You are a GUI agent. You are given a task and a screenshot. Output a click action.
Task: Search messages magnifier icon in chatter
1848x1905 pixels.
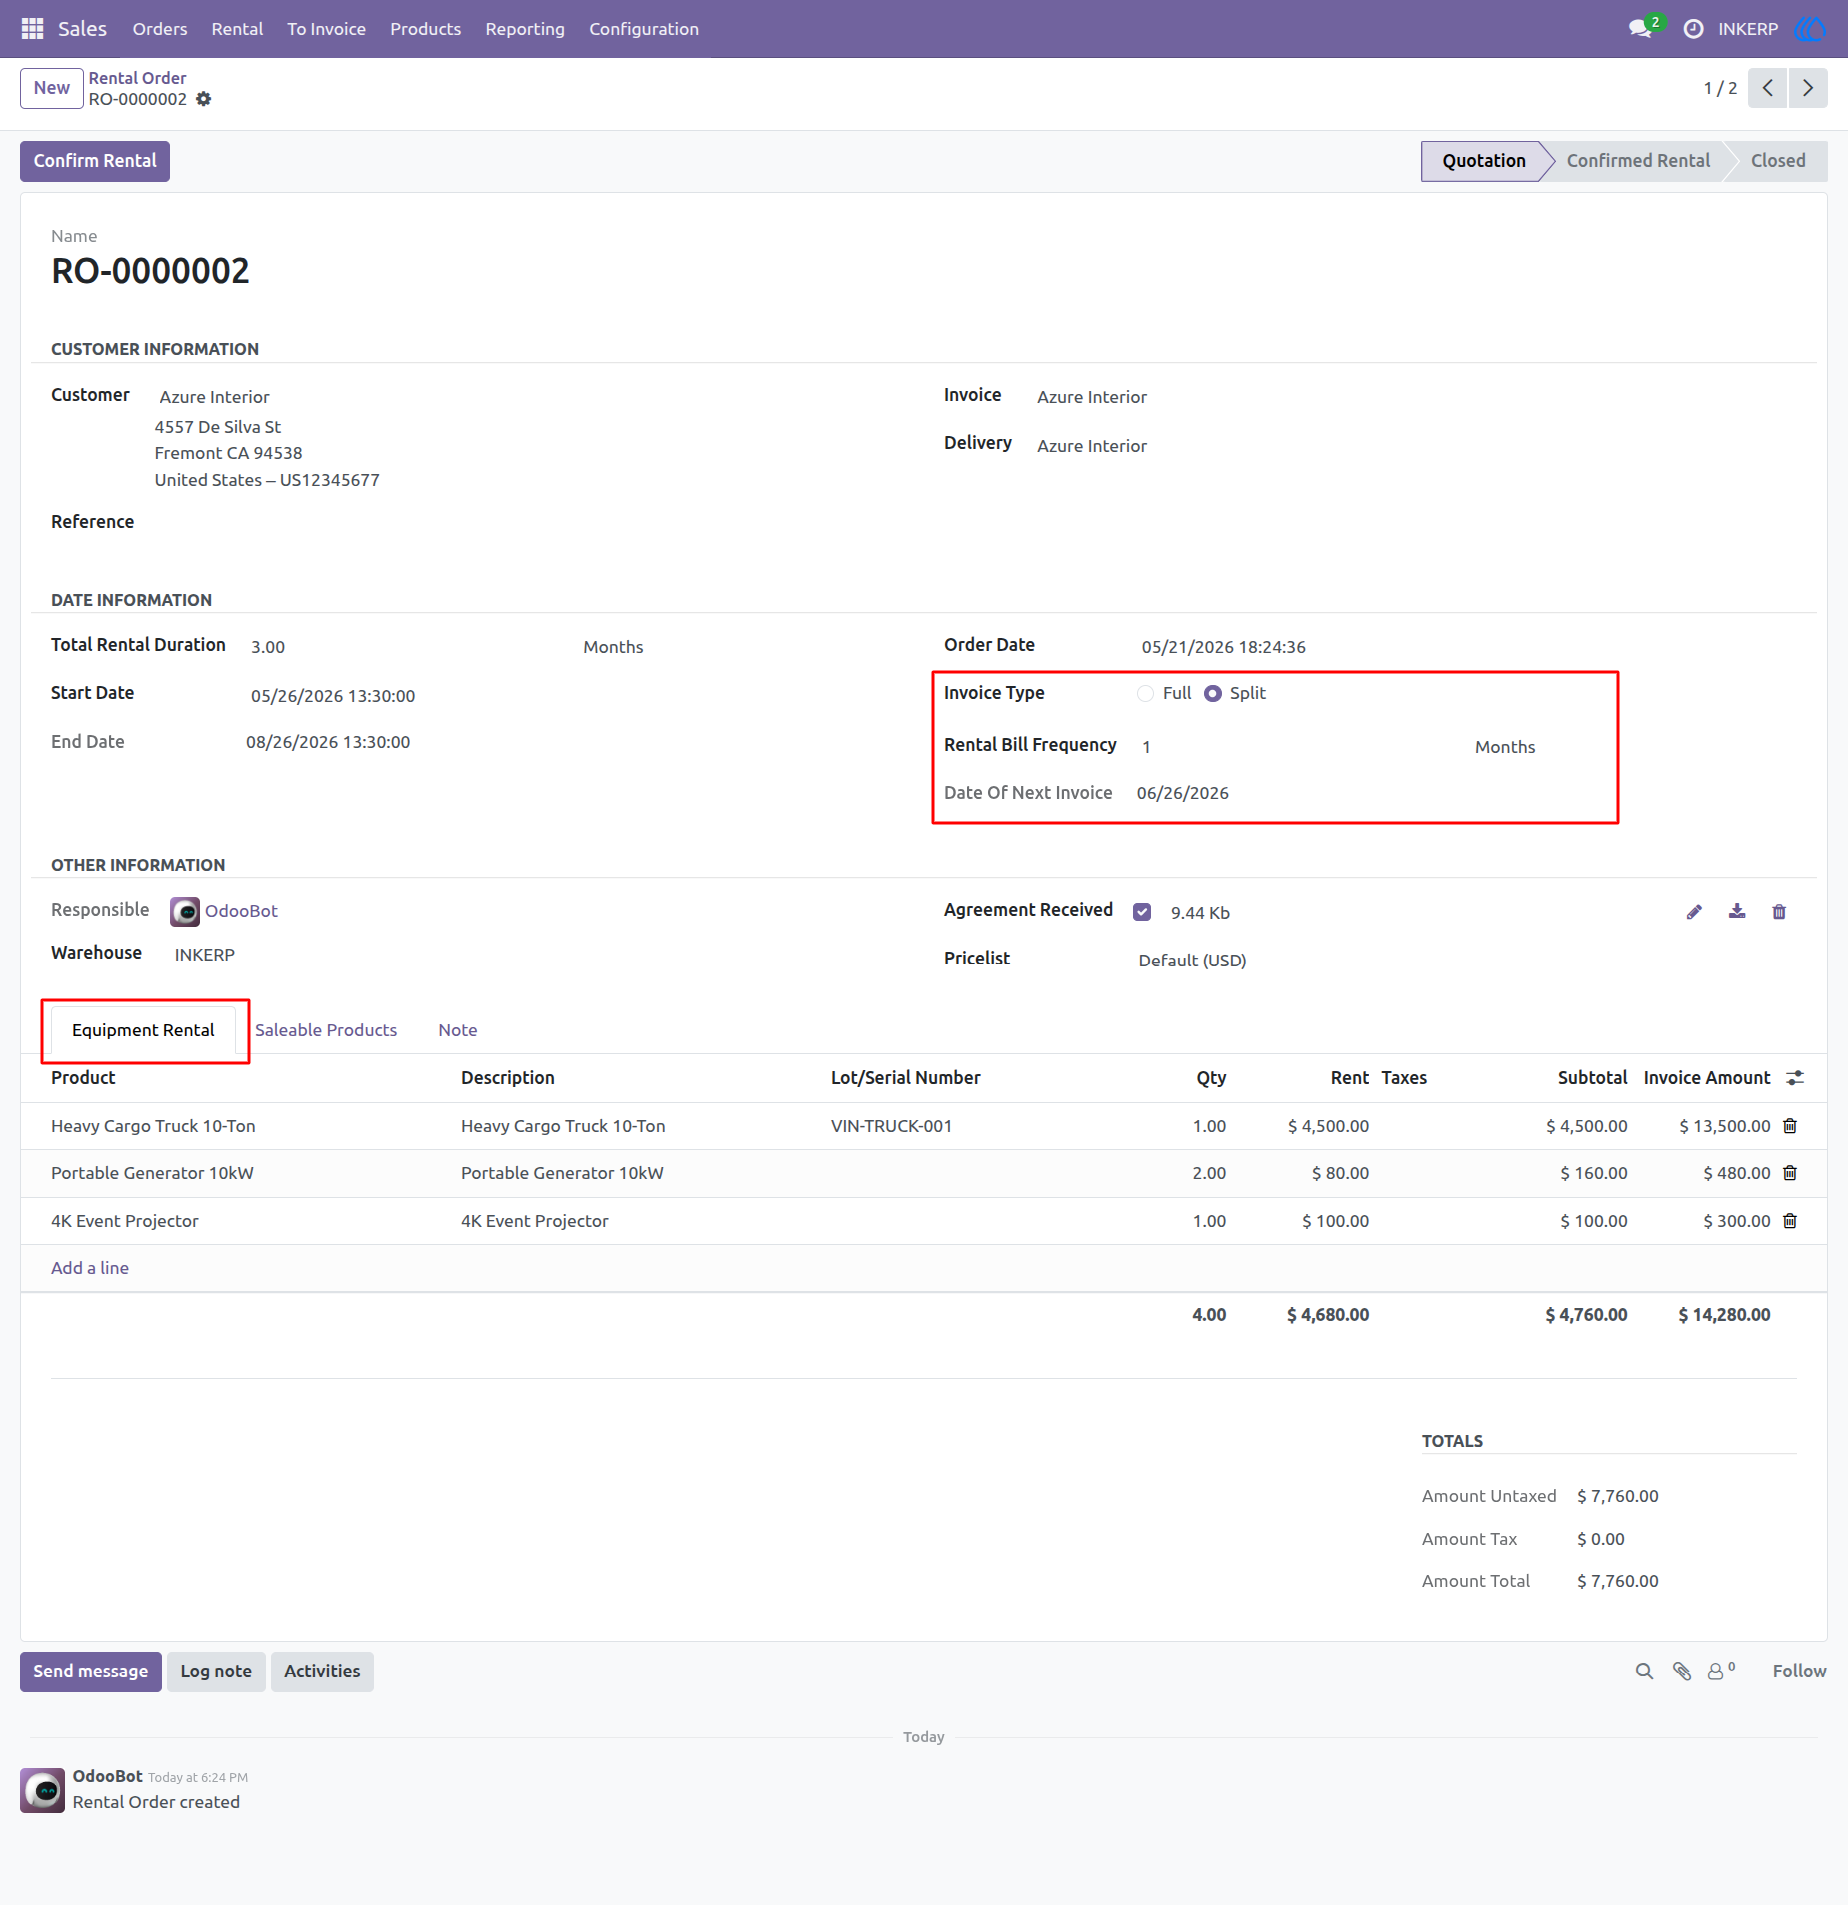[1644, 1671]
